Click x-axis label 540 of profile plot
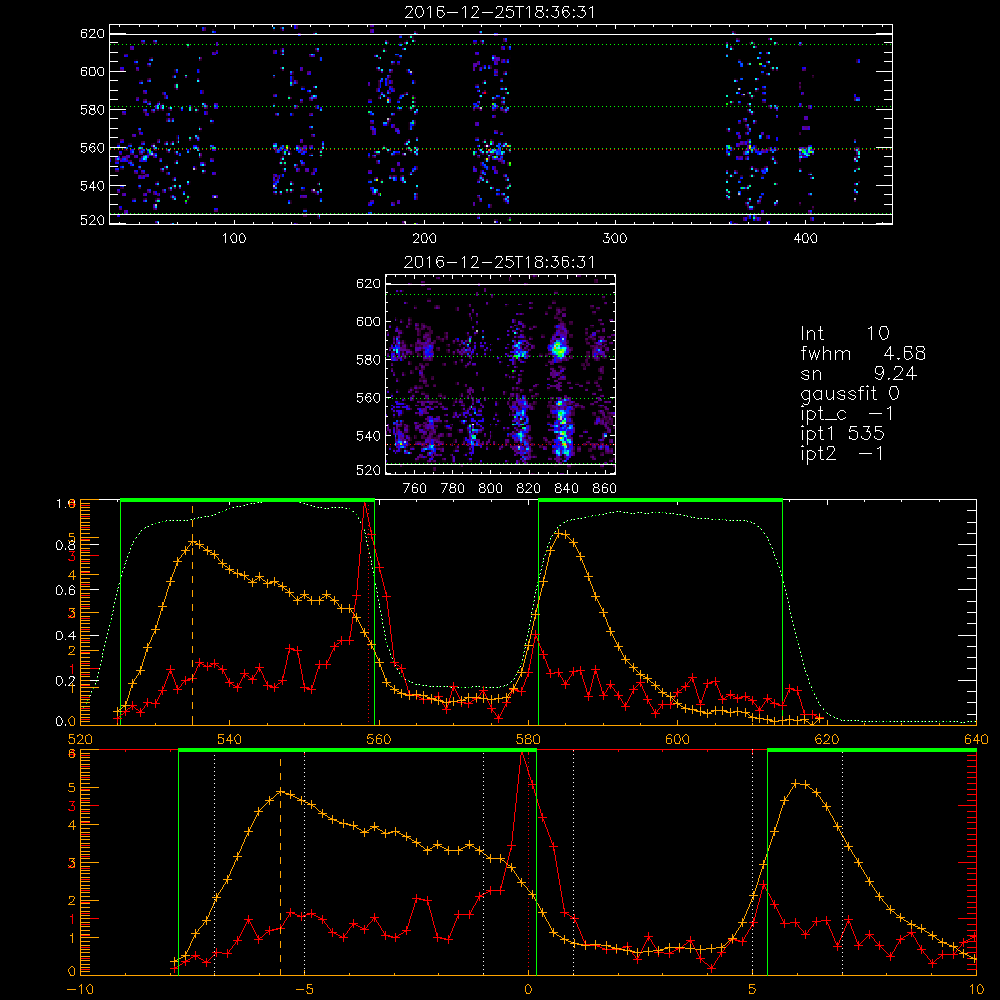 pos(230,739)
